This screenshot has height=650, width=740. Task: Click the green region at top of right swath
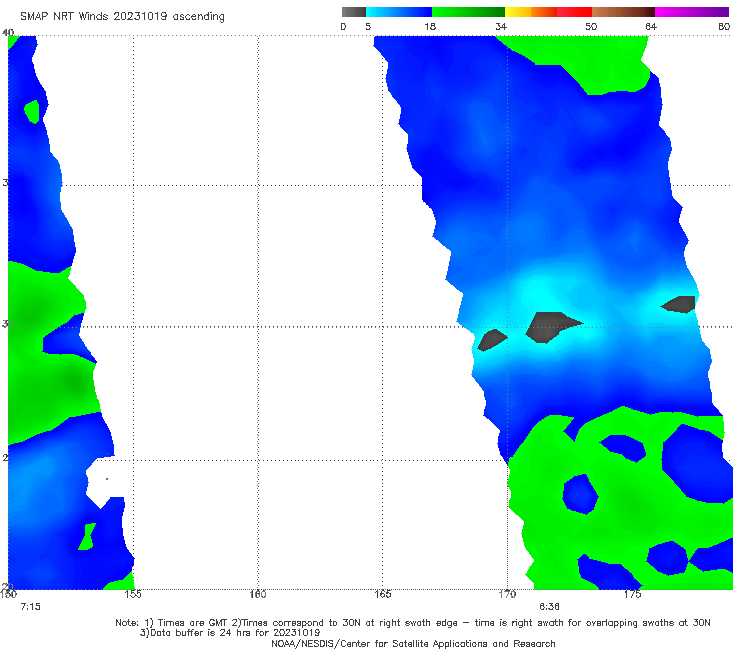tap(590, 61)
